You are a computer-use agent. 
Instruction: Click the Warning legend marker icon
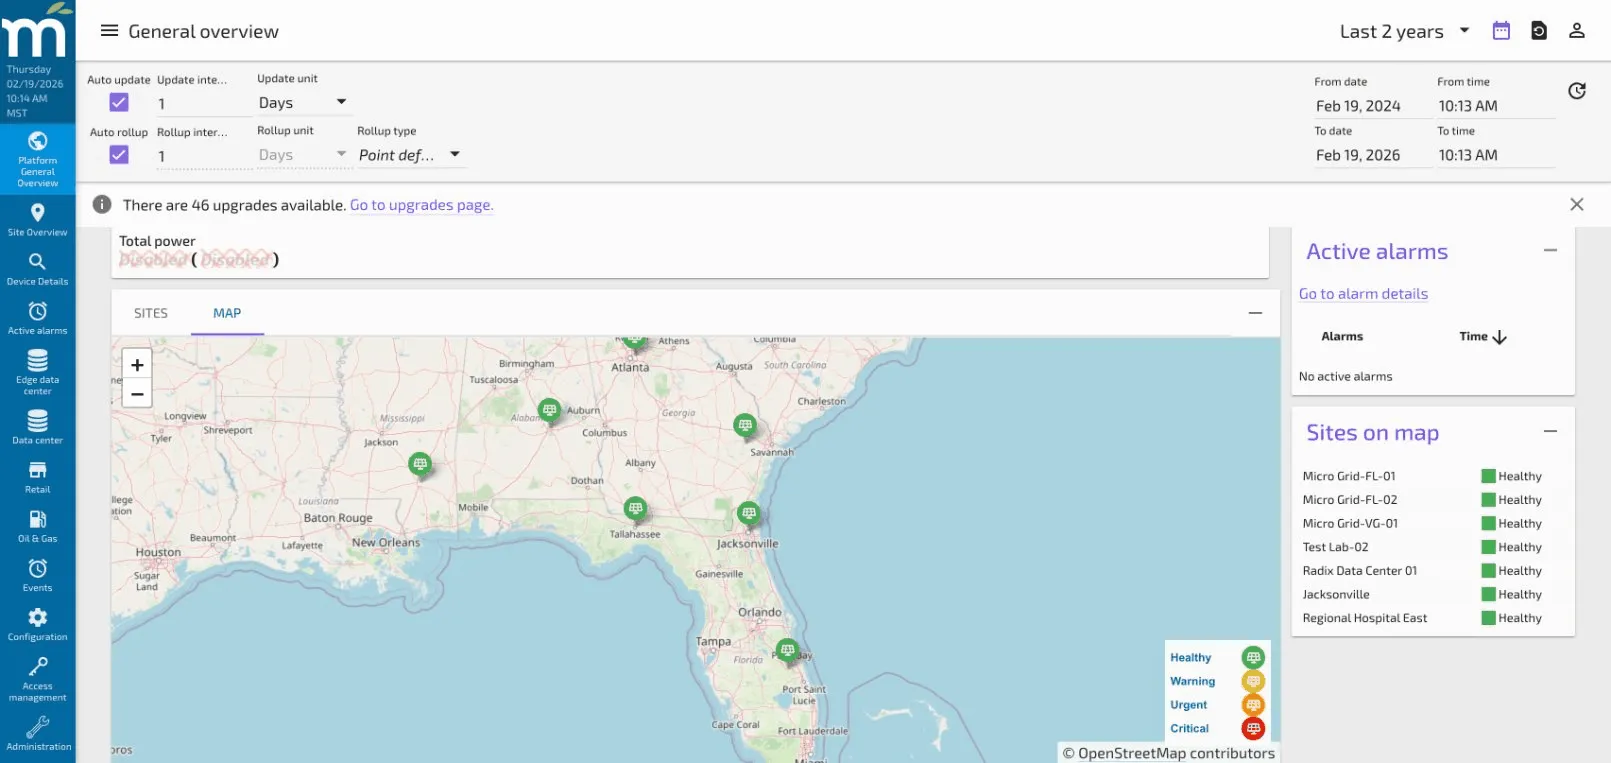pos(1253,681)
